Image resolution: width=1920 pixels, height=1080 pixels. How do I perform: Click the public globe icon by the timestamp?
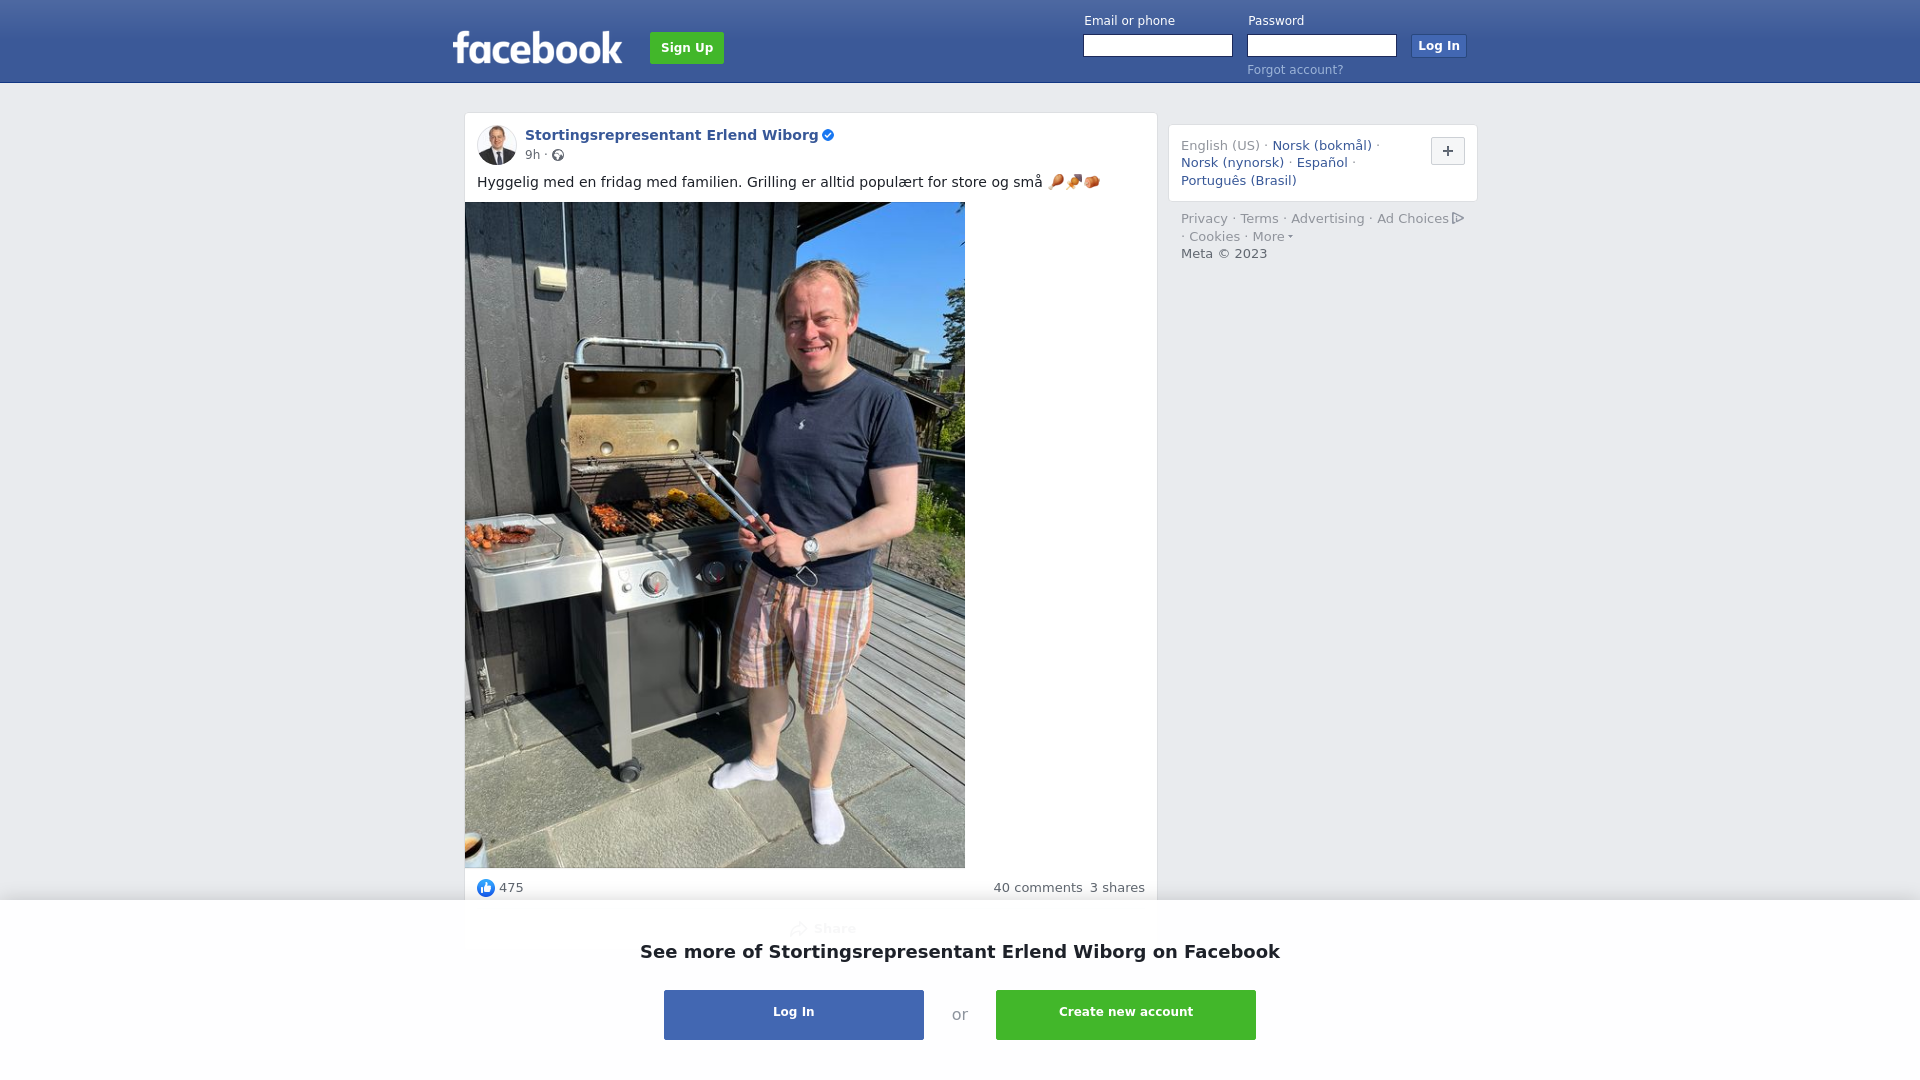[x=558, y=155]
